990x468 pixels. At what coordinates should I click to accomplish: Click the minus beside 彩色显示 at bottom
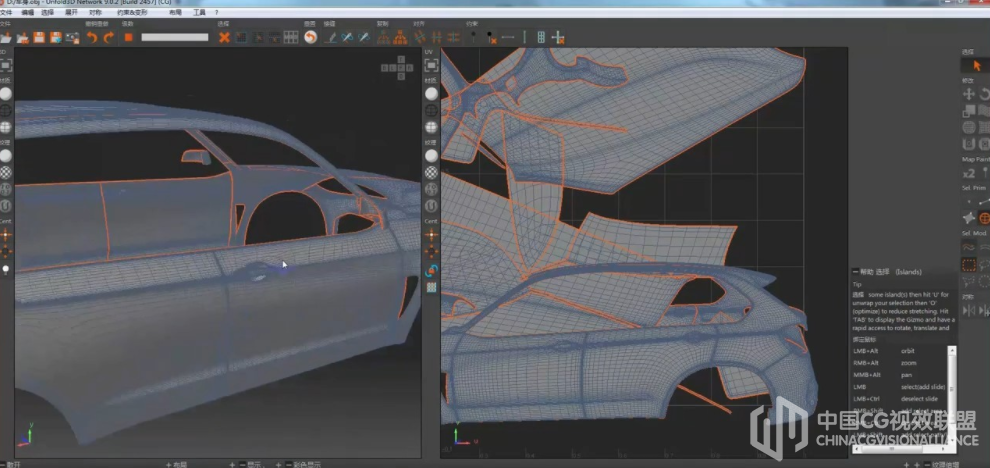click(x=289, y=464)
